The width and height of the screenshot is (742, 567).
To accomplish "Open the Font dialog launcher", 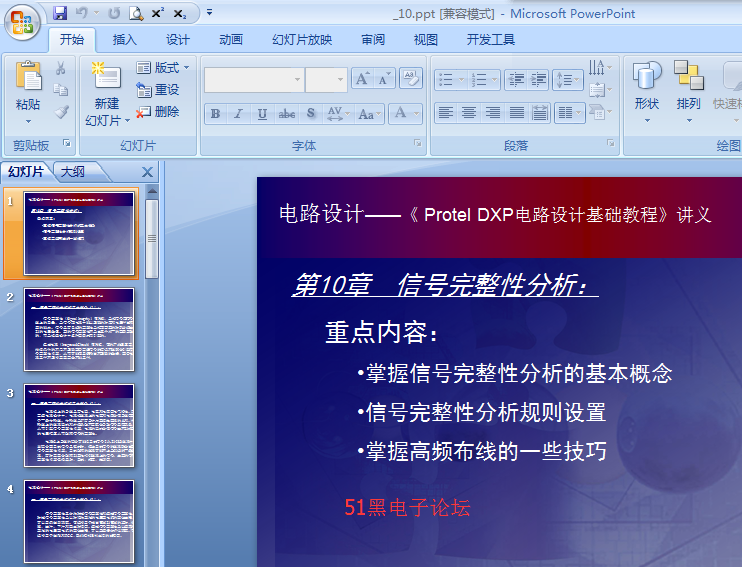I will click(x=417, y=143).
